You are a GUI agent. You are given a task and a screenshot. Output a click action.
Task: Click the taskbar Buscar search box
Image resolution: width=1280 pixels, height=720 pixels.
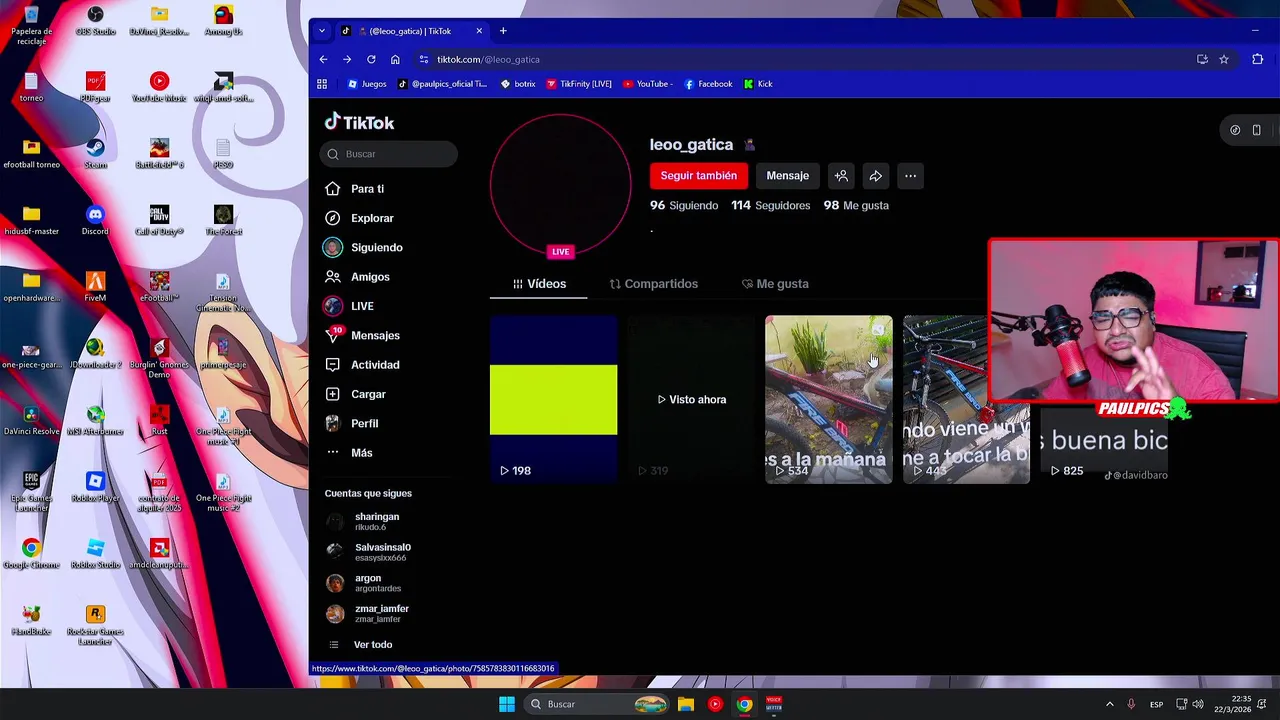tap(597, 704)
